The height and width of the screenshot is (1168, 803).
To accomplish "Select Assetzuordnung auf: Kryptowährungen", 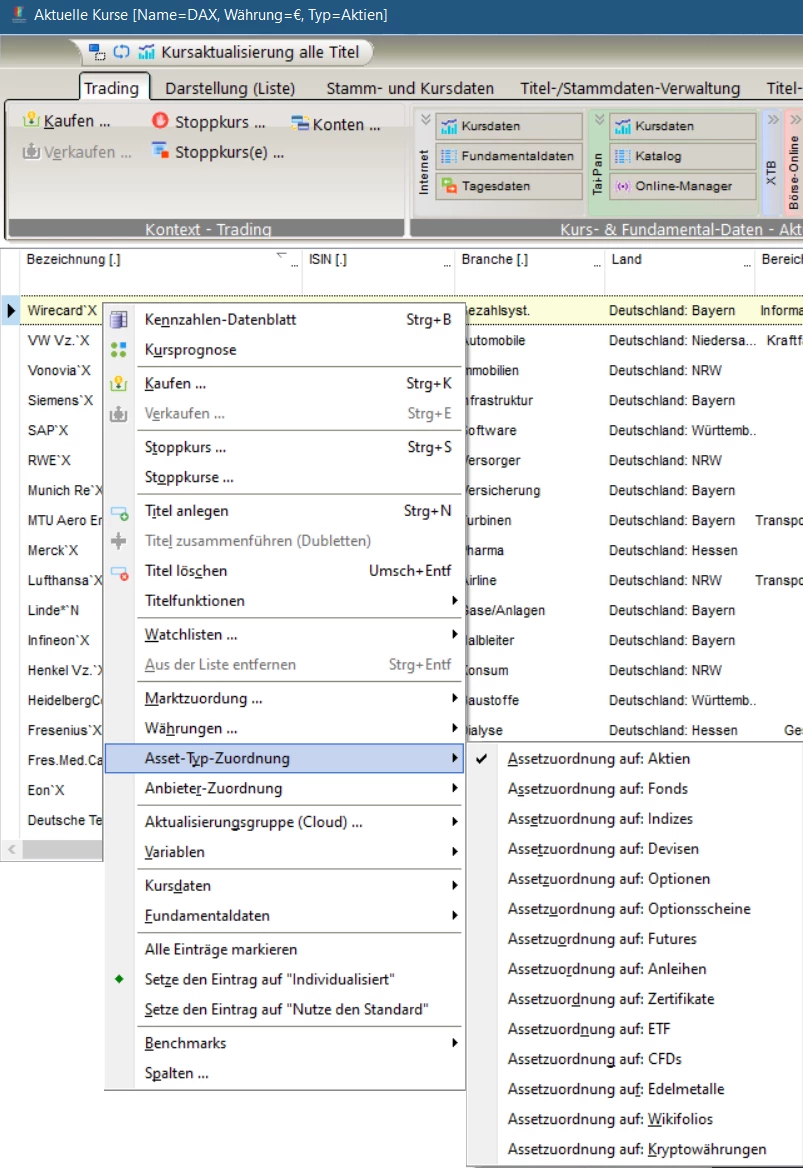I will 637,1149.
